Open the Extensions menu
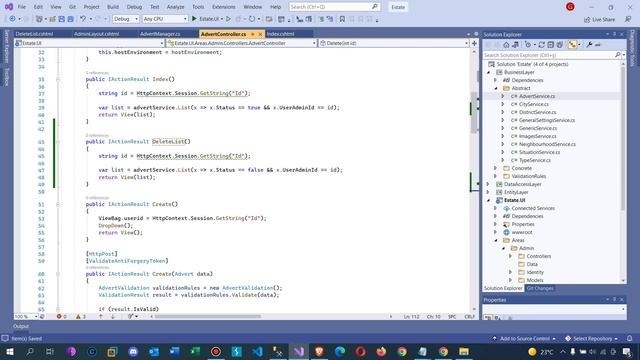The height and width of the screenshot is (360, 640). pos(224,7)
